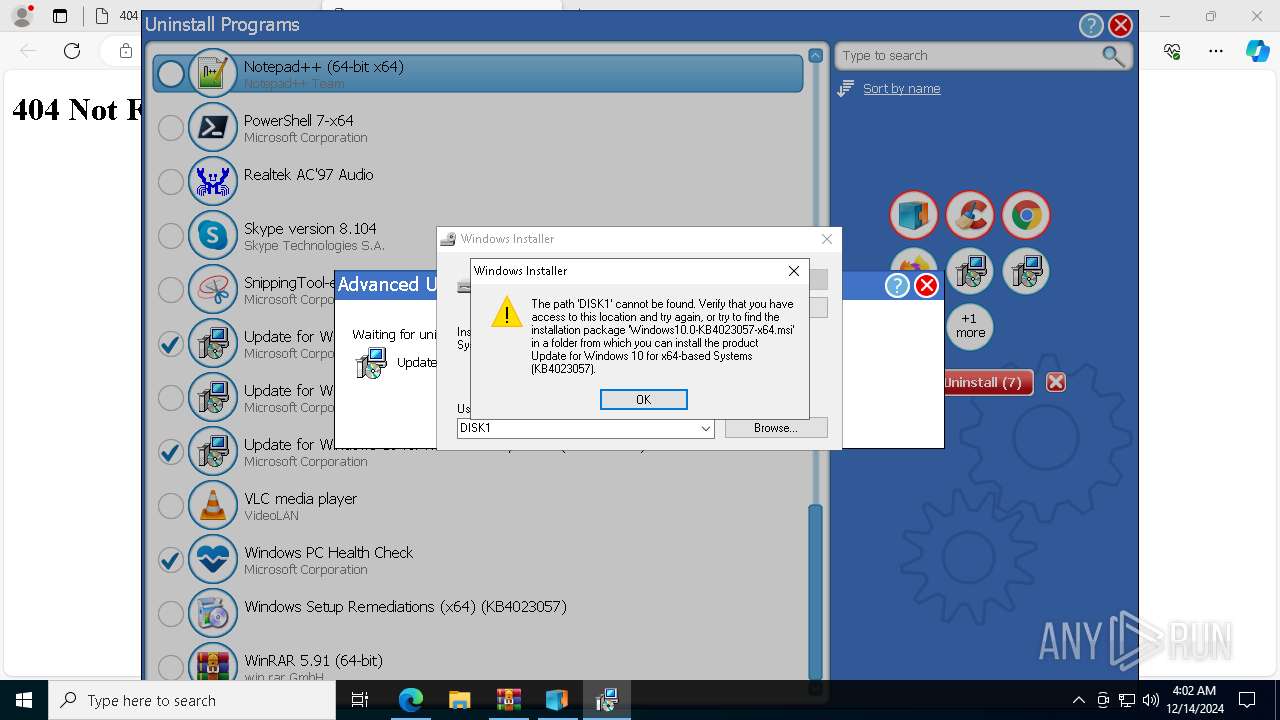The height and width of the screenshot is (720, 1280).
Task: Expand the +1 more selected programs bubble
Action: pos(970,326)
